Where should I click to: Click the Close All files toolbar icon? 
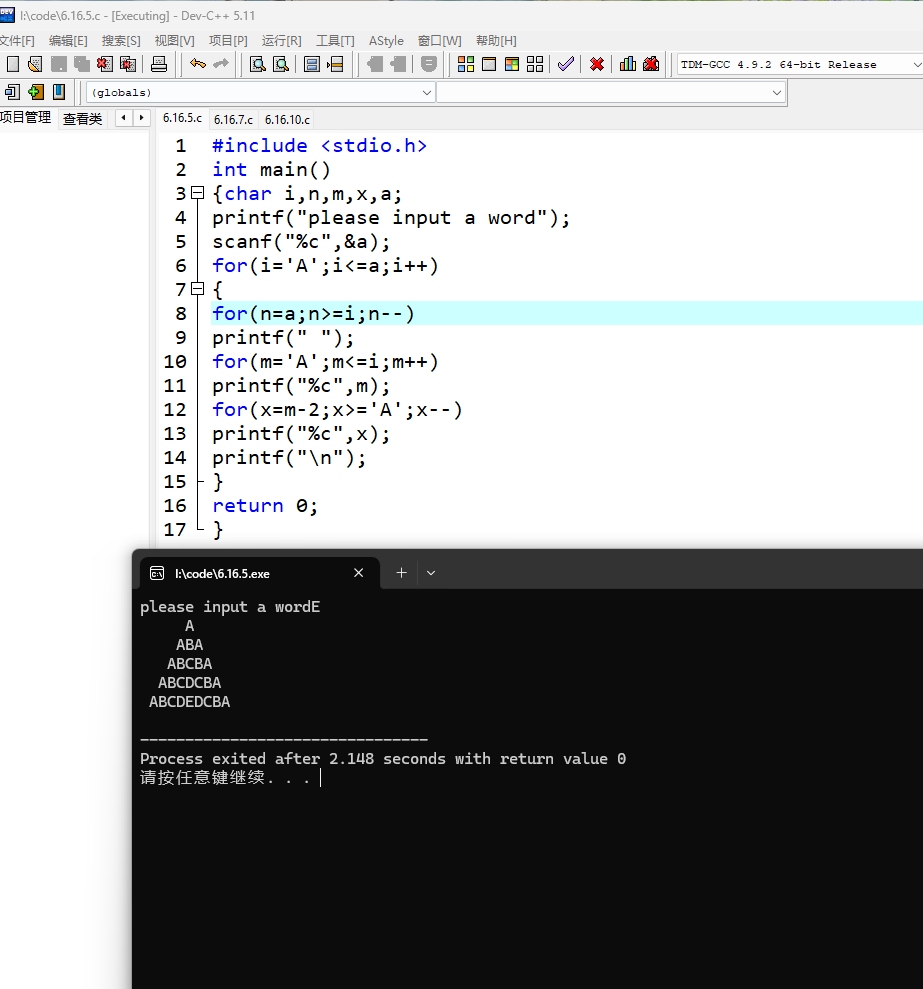128,64
